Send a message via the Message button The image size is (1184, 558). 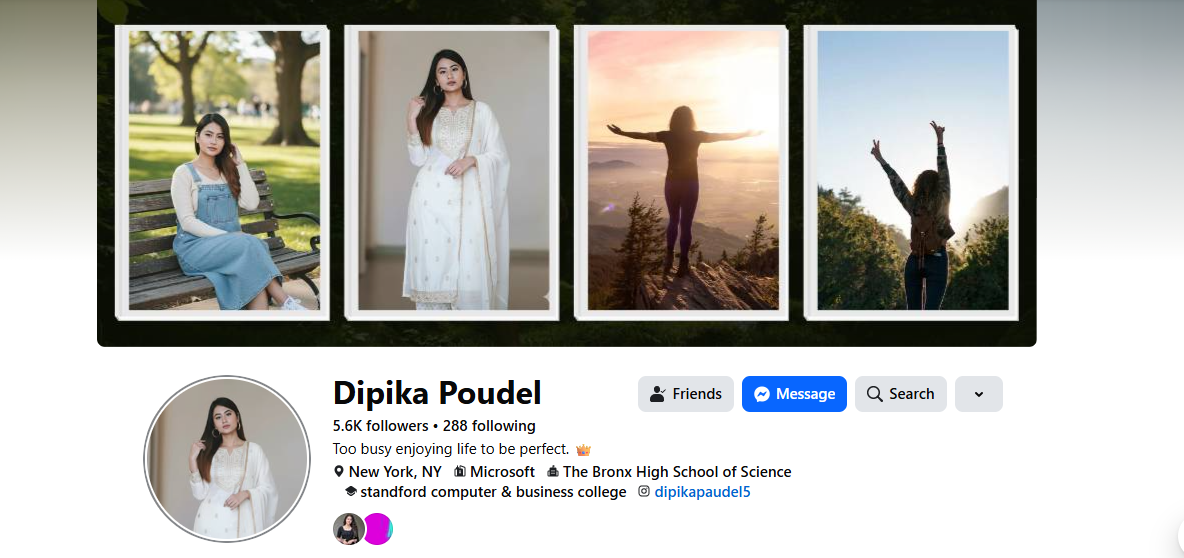click(794, 394)
